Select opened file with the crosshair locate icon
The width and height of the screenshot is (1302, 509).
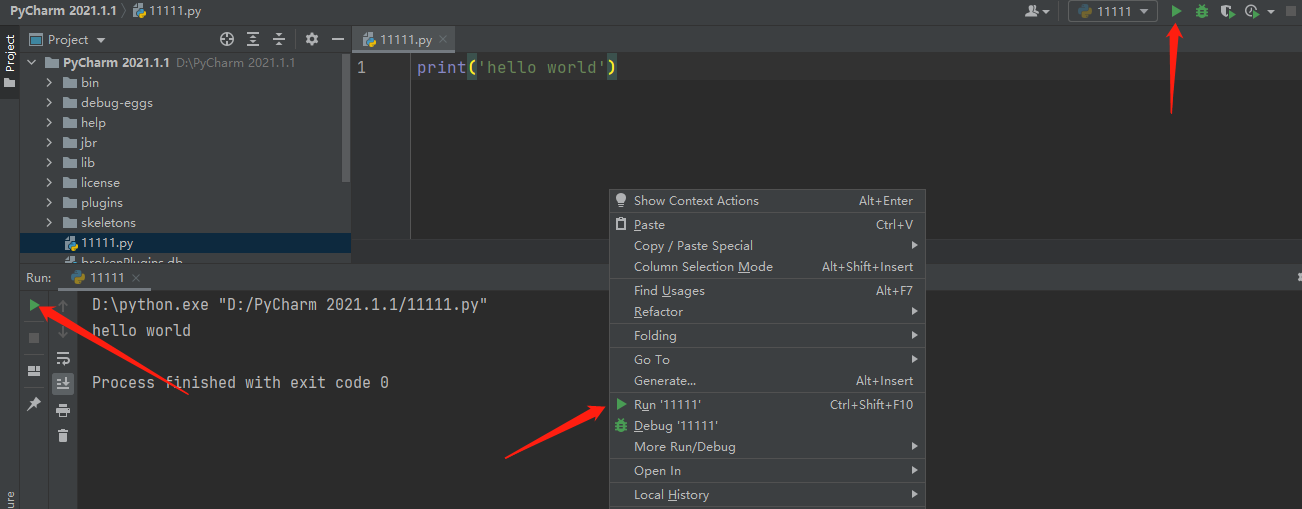[227, 39]
